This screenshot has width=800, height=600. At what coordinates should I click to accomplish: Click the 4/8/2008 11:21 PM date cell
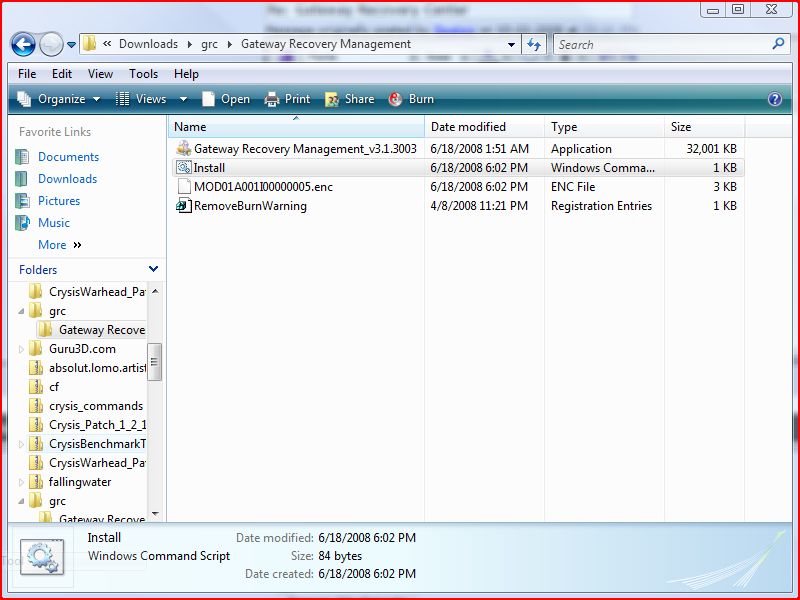479,206
